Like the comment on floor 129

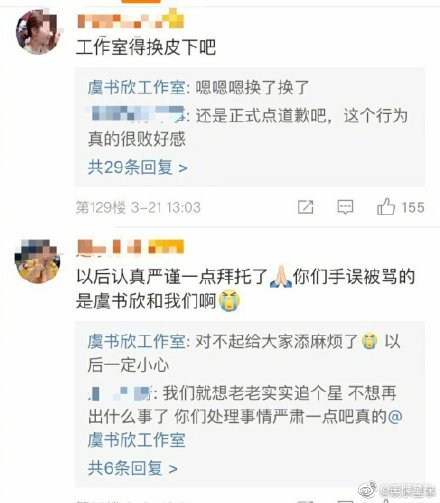pos(386,207)
